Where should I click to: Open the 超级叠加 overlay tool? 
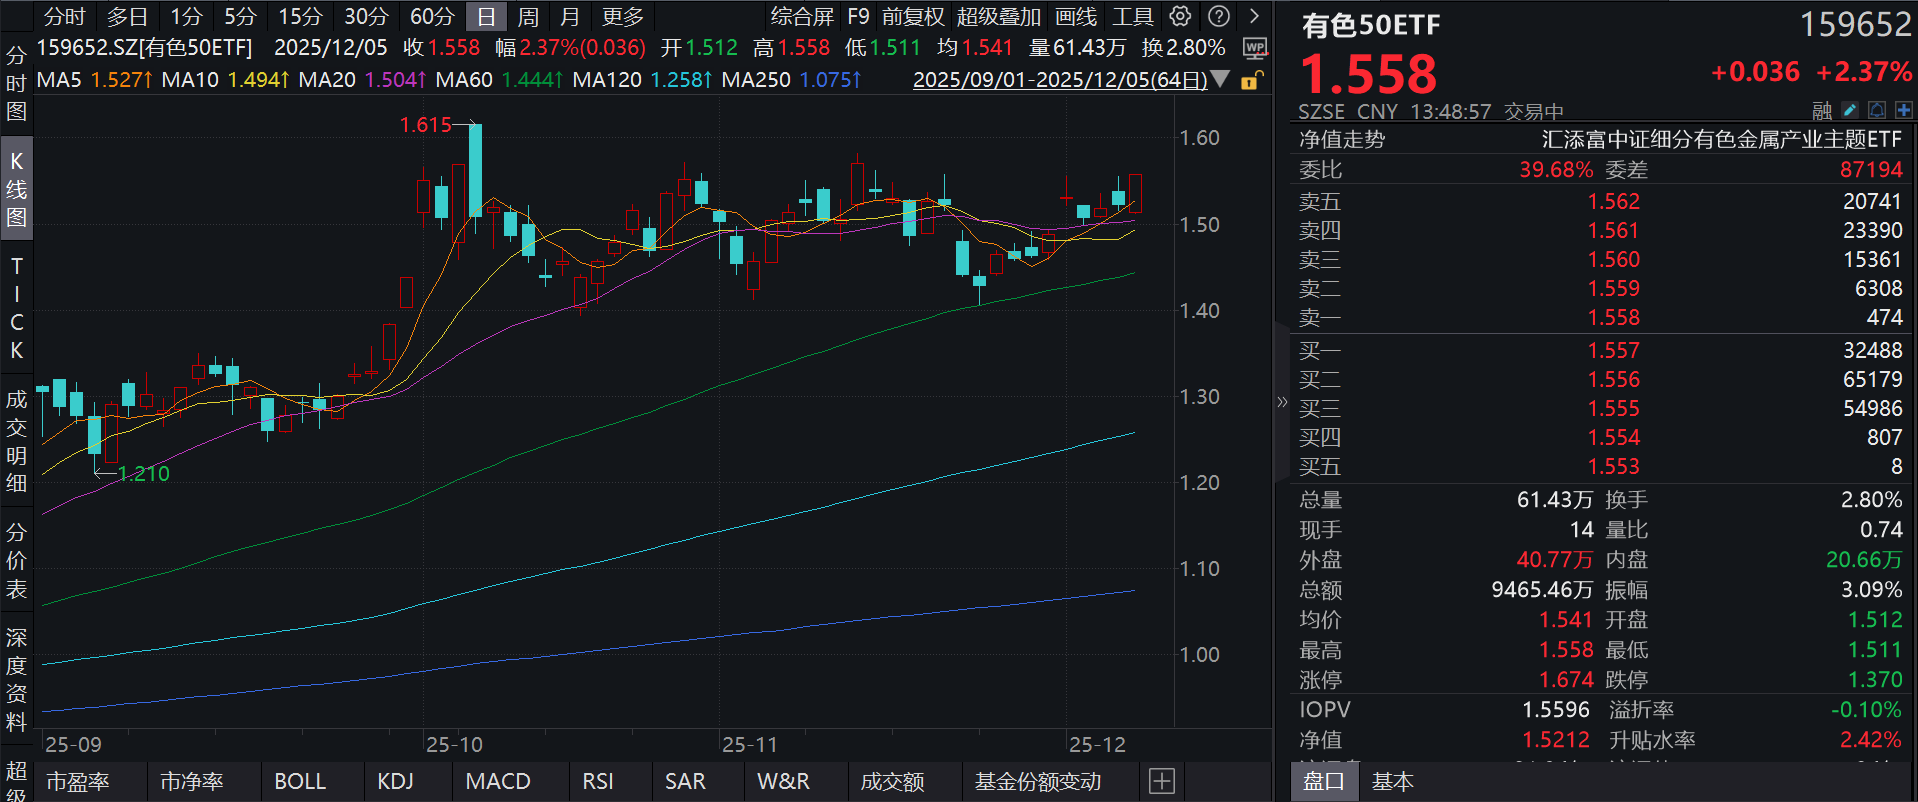(x=998, y=17)
